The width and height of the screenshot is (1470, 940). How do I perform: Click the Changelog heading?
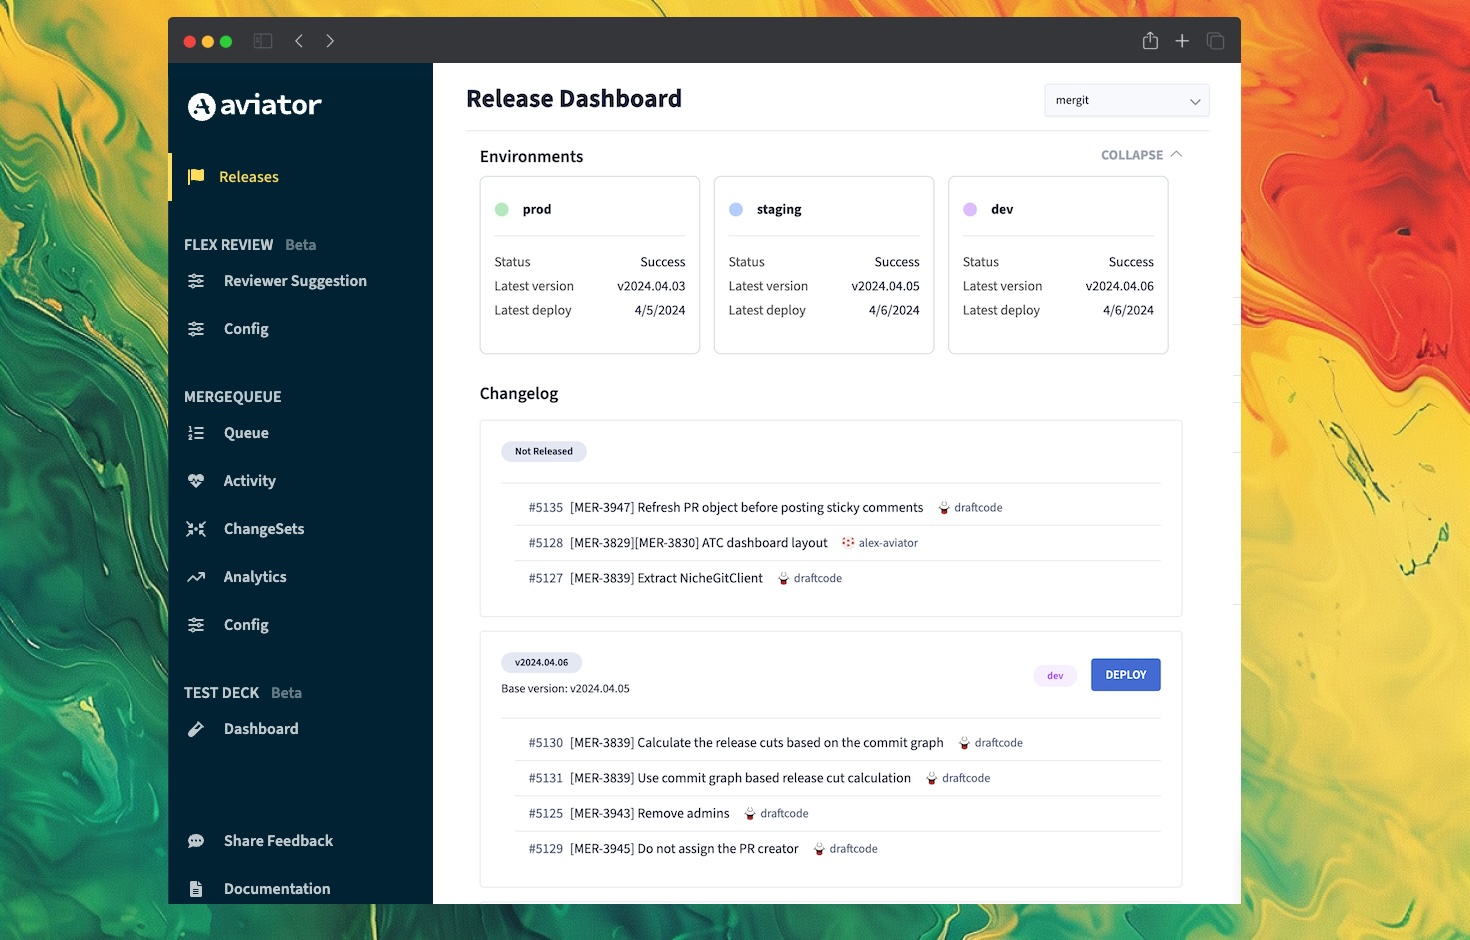pos(519,394)
